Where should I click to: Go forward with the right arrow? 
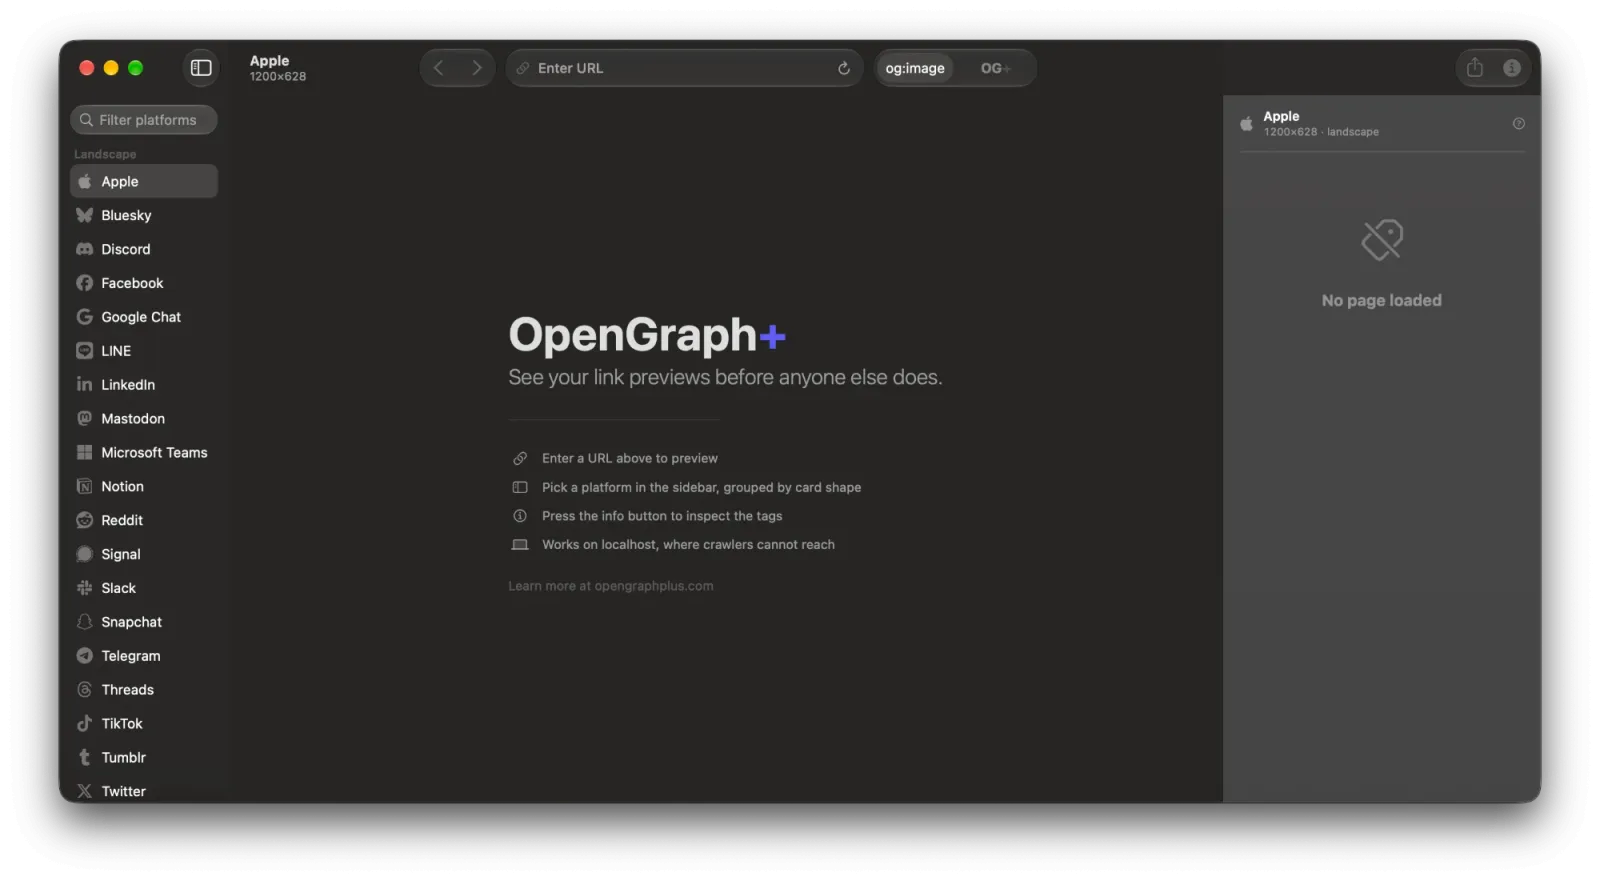coord(476,68)
